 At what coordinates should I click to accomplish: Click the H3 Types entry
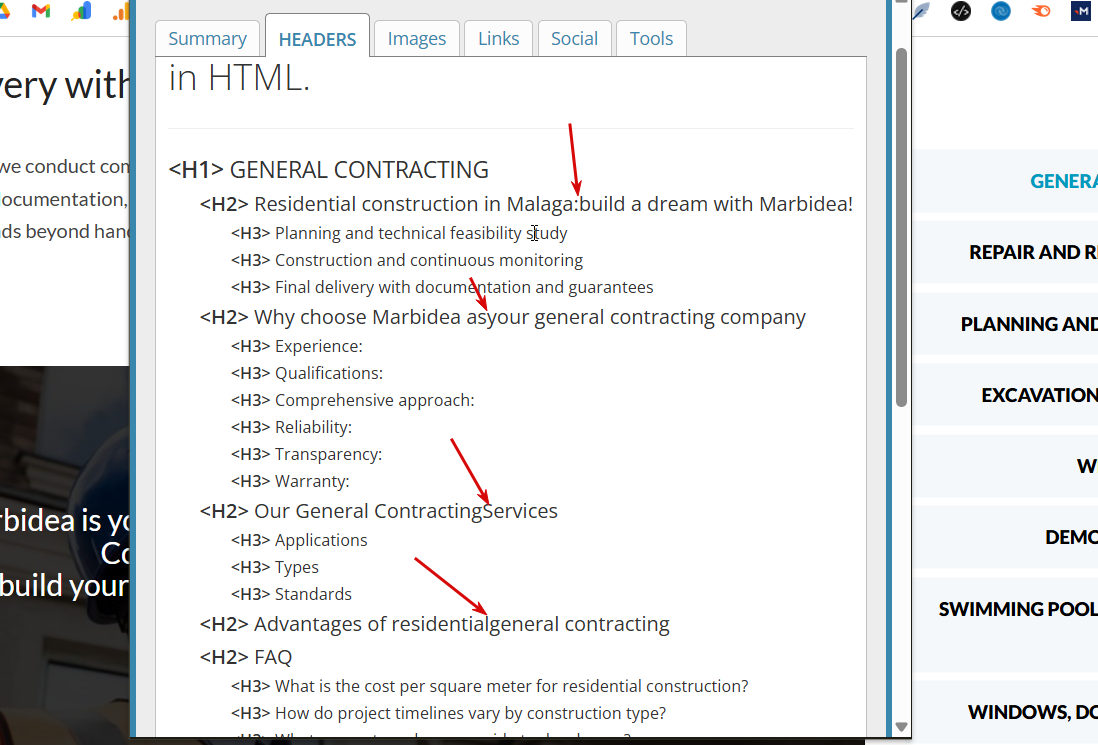click(x=274, y=567)
